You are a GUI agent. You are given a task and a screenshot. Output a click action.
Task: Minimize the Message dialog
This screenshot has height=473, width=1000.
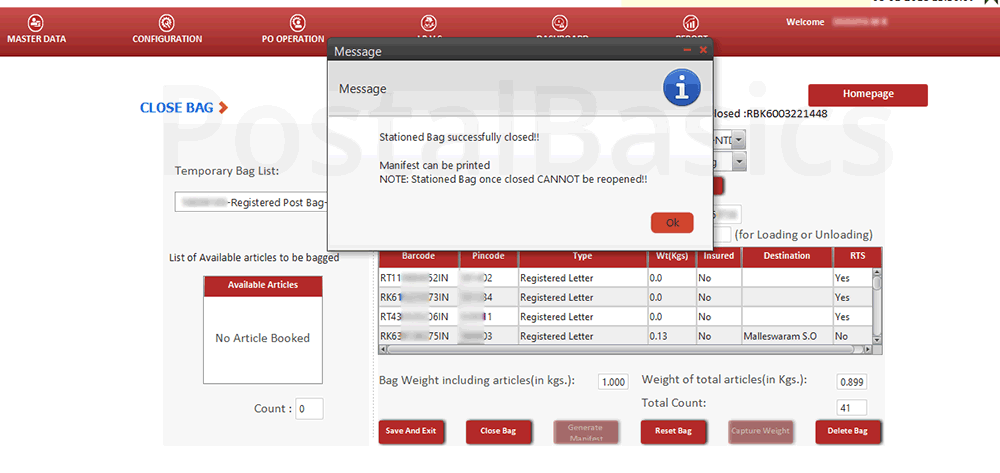[687, 50]
